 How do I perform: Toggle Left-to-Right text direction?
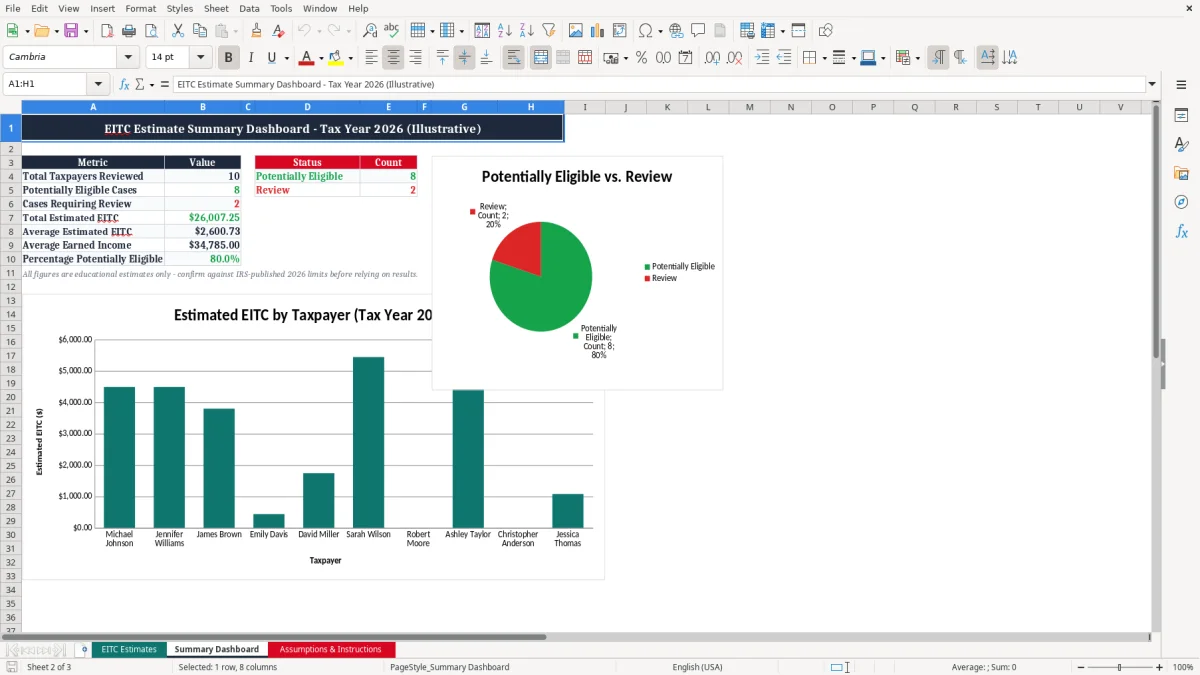pyautogui.click(x=938, y=58)
